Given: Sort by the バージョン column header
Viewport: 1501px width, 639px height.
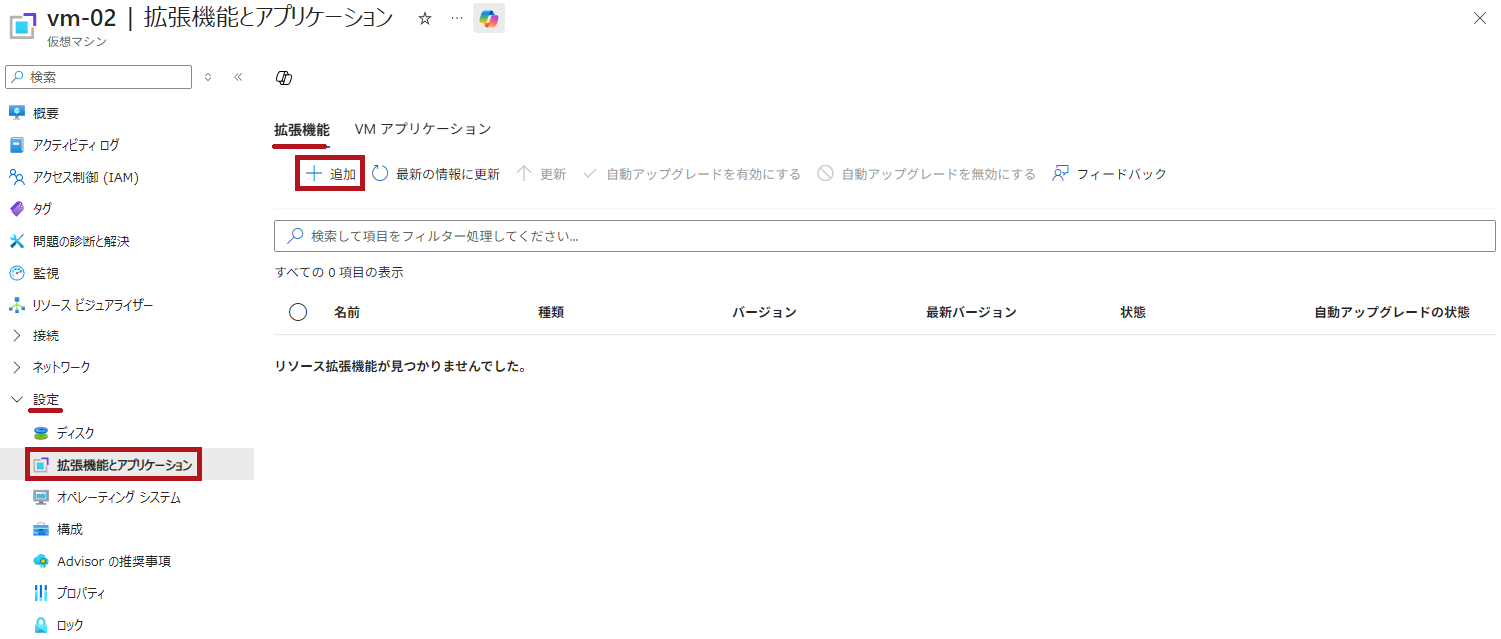Looking at the screenshot, I should (764, 312).
